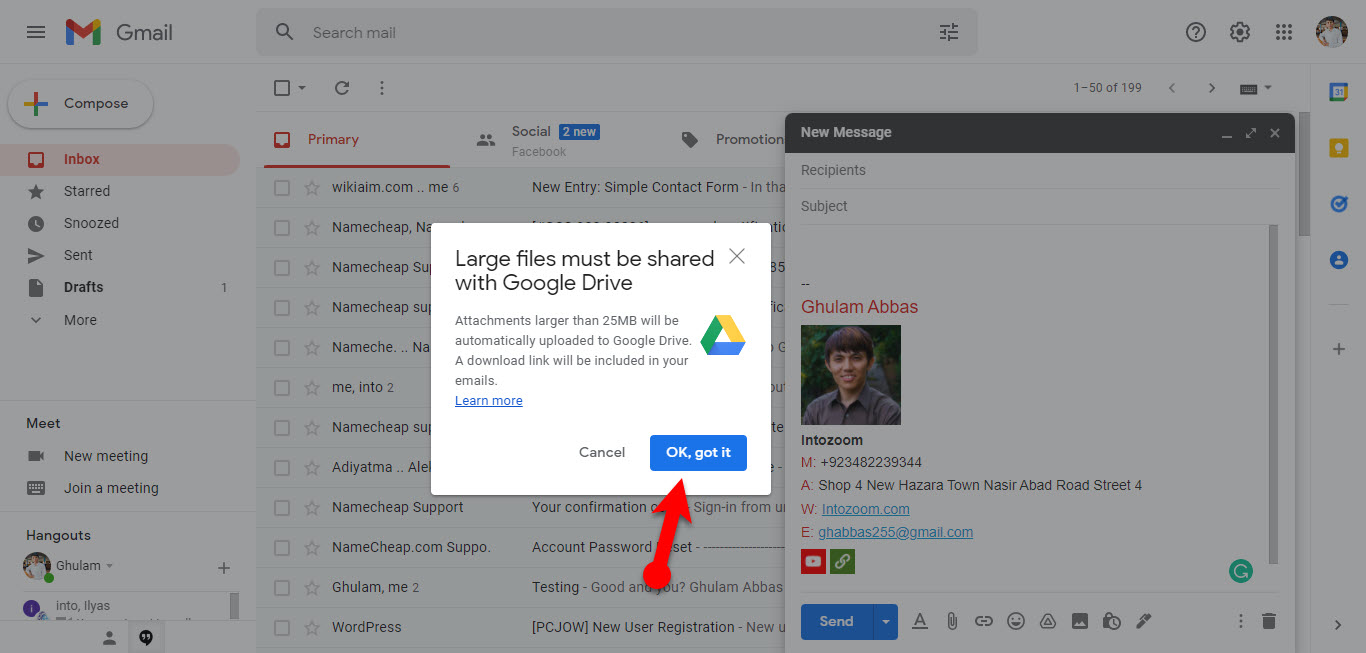Insert an emoji in the new message
1366x653 pixels.
pyautogui.click(x=1016, y=621)
